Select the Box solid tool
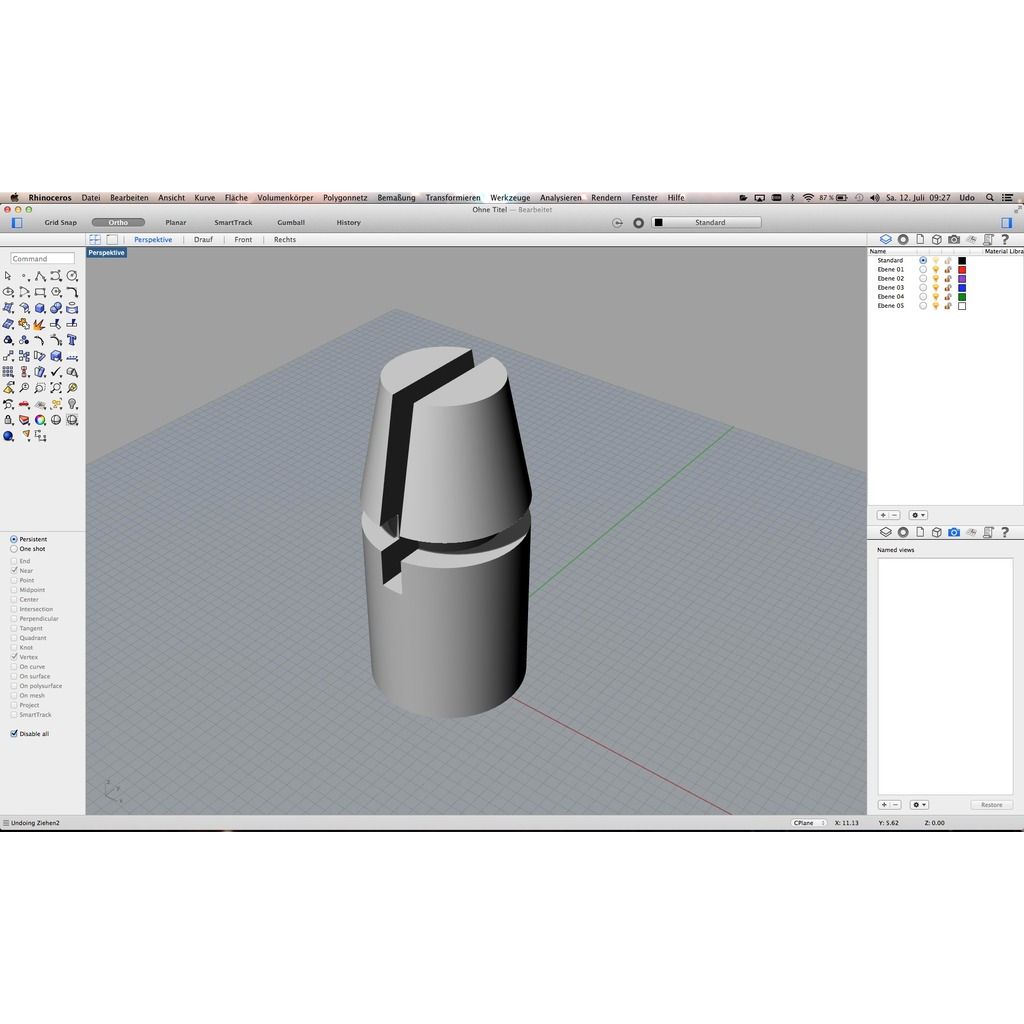This screenshot has height=1024, width=1024. [40, 308]
